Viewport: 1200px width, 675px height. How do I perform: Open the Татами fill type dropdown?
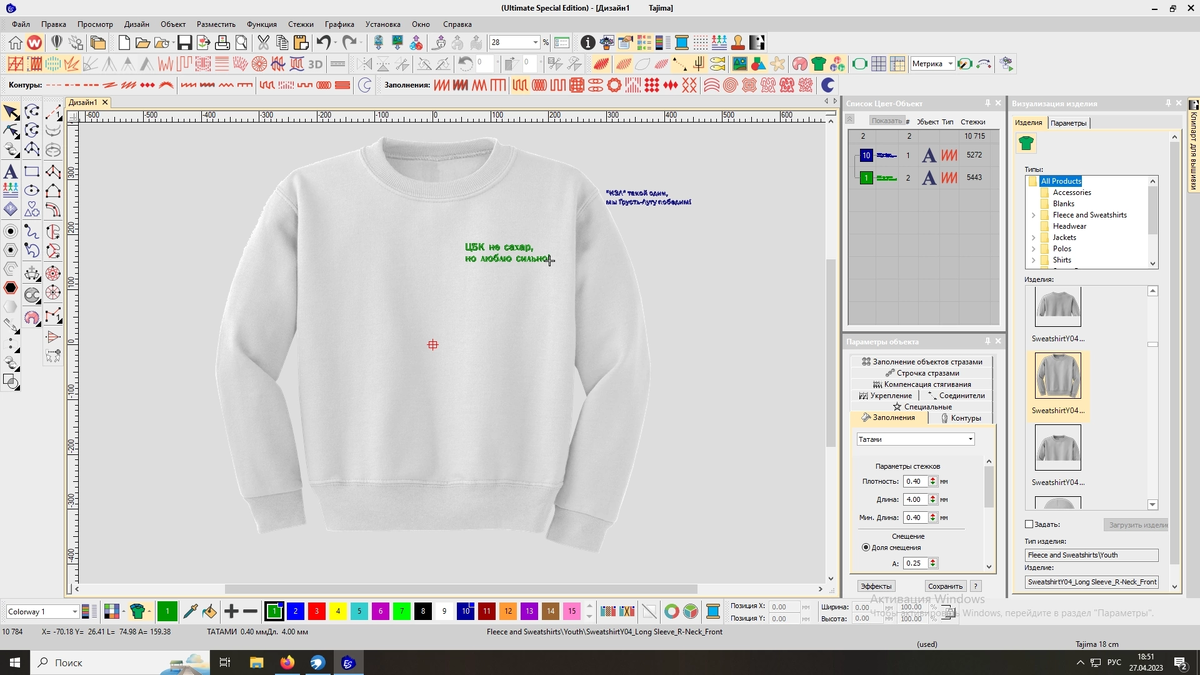point(970,439)
